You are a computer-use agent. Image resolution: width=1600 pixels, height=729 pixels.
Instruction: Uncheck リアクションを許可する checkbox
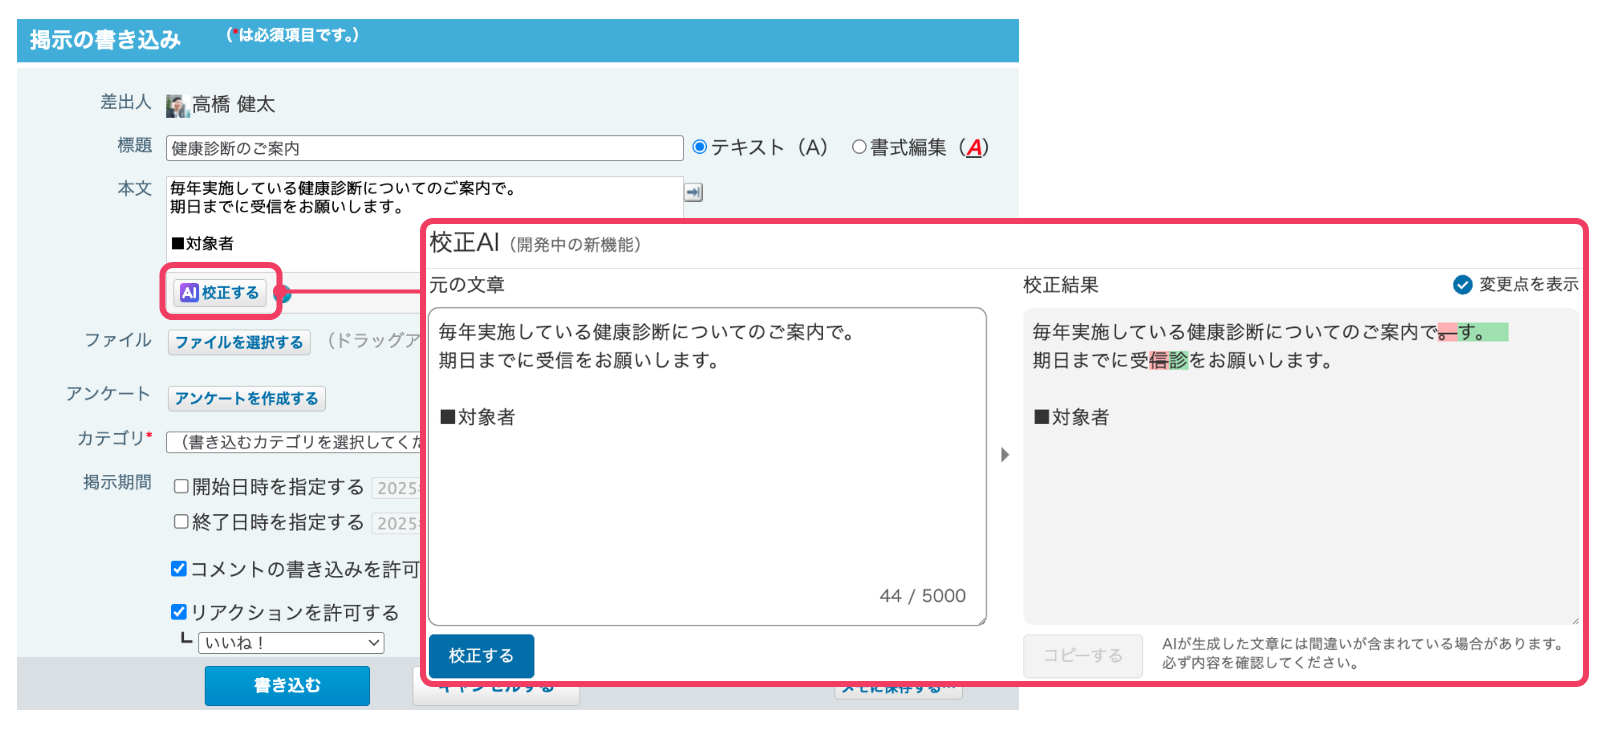pos(179,612)
